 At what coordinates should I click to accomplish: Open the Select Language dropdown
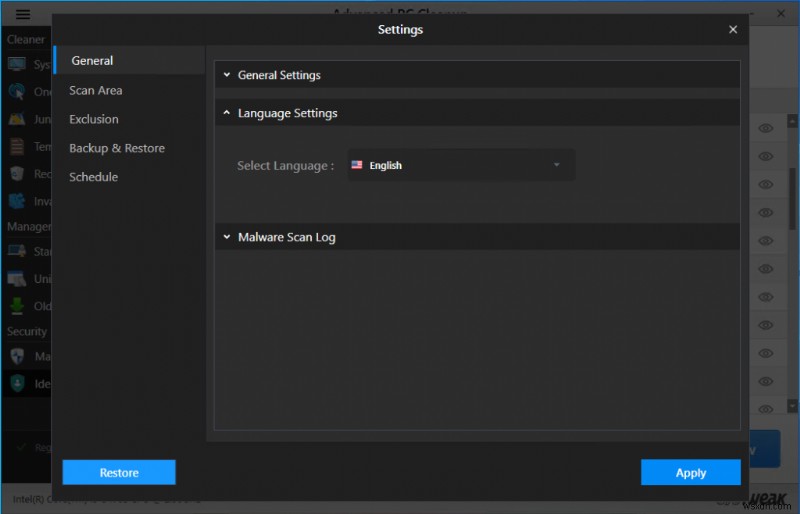click(461, 165)
